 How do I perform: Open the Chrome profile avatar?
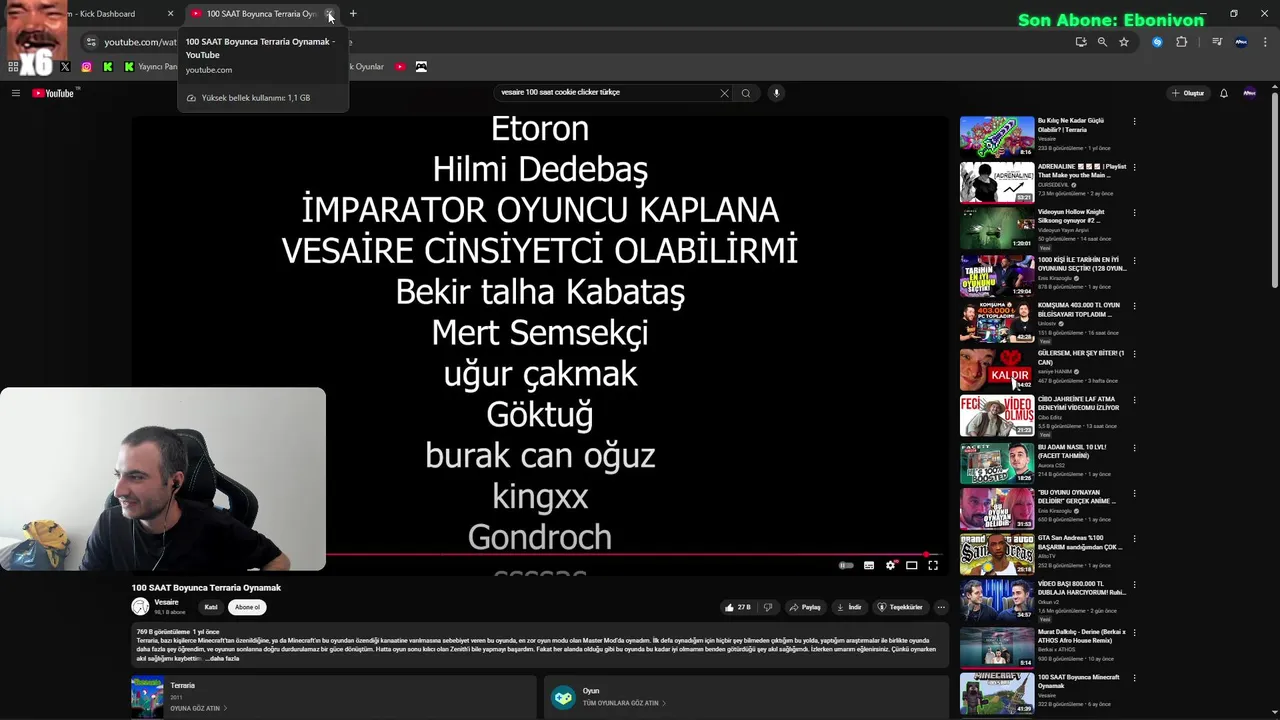pyautogui.click(x=1241, y=42)
